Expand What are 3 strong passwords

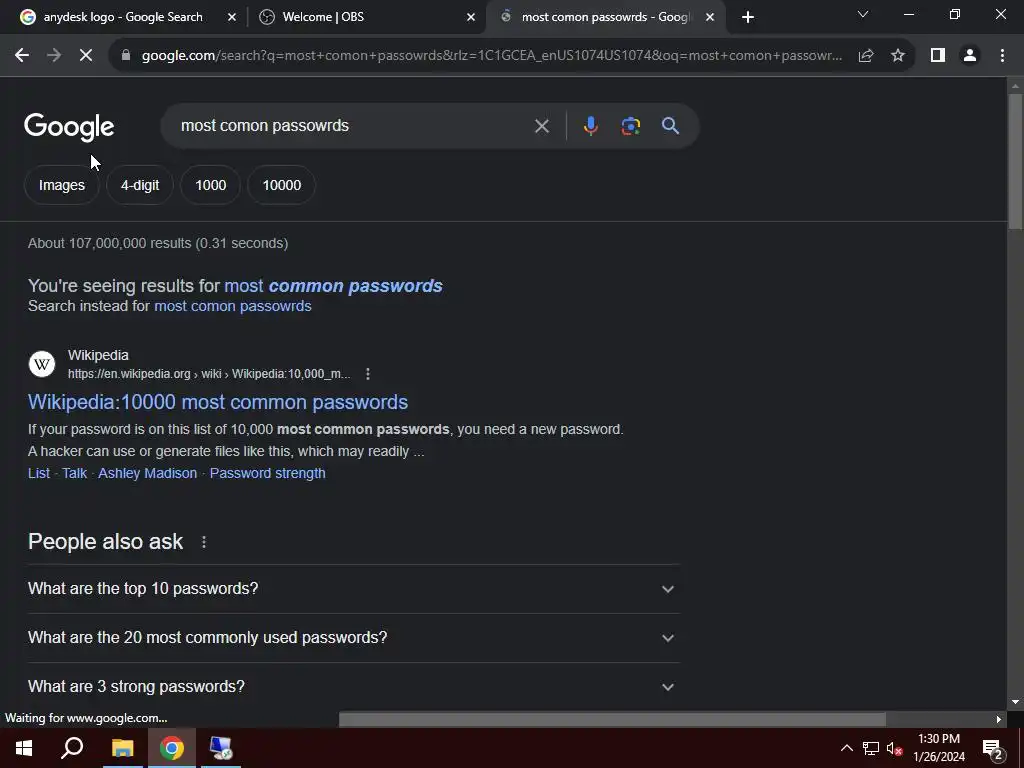[353, 686]
